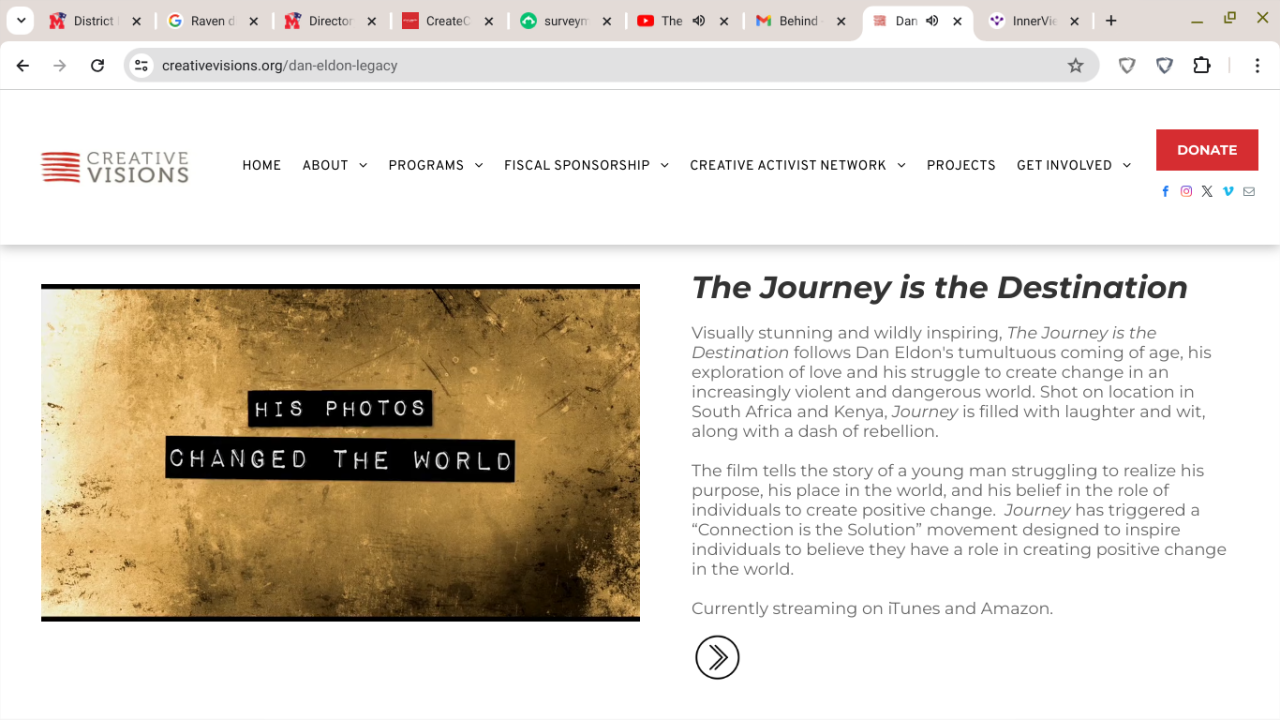This screenshot has height=720, width=1280.
Task: Expand the ABOUT menu dropdown
Action: coord(335,165)
